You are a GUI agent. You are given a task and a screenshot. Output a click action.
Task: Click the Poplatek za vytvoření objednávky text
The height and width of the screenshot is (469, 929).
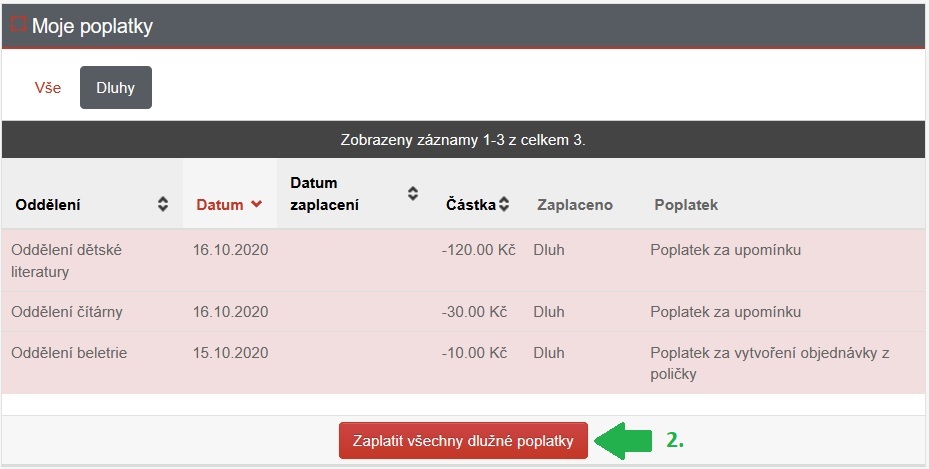pos(770,363)
